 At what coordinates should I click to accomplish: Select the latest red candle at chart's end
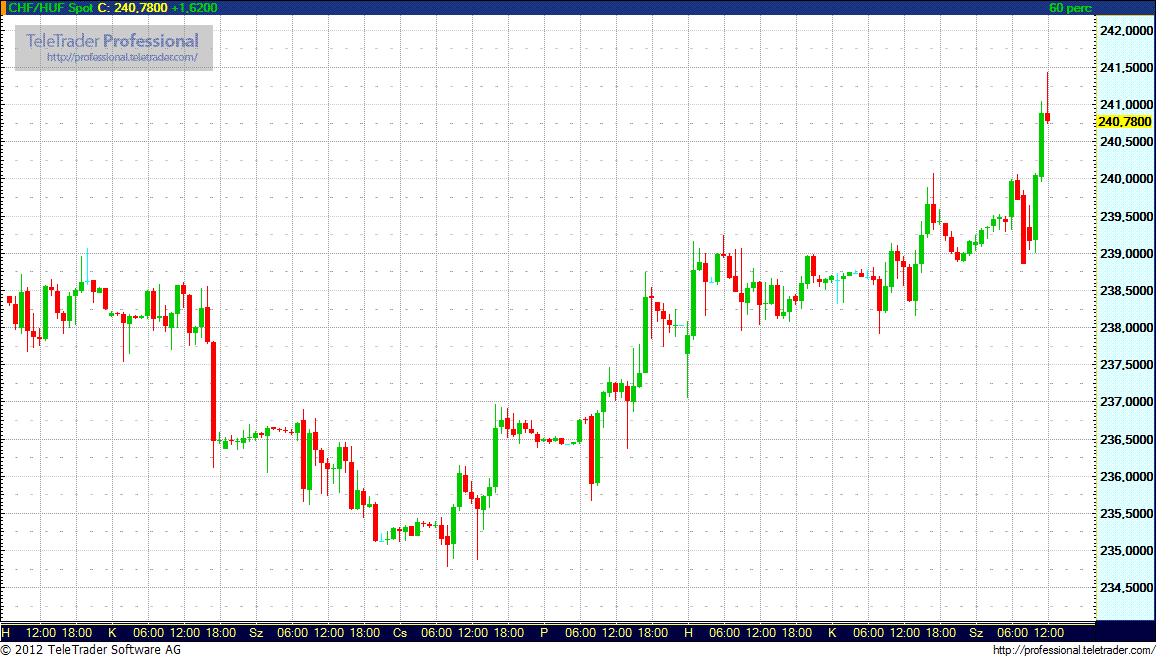(x=1048, y=117)
